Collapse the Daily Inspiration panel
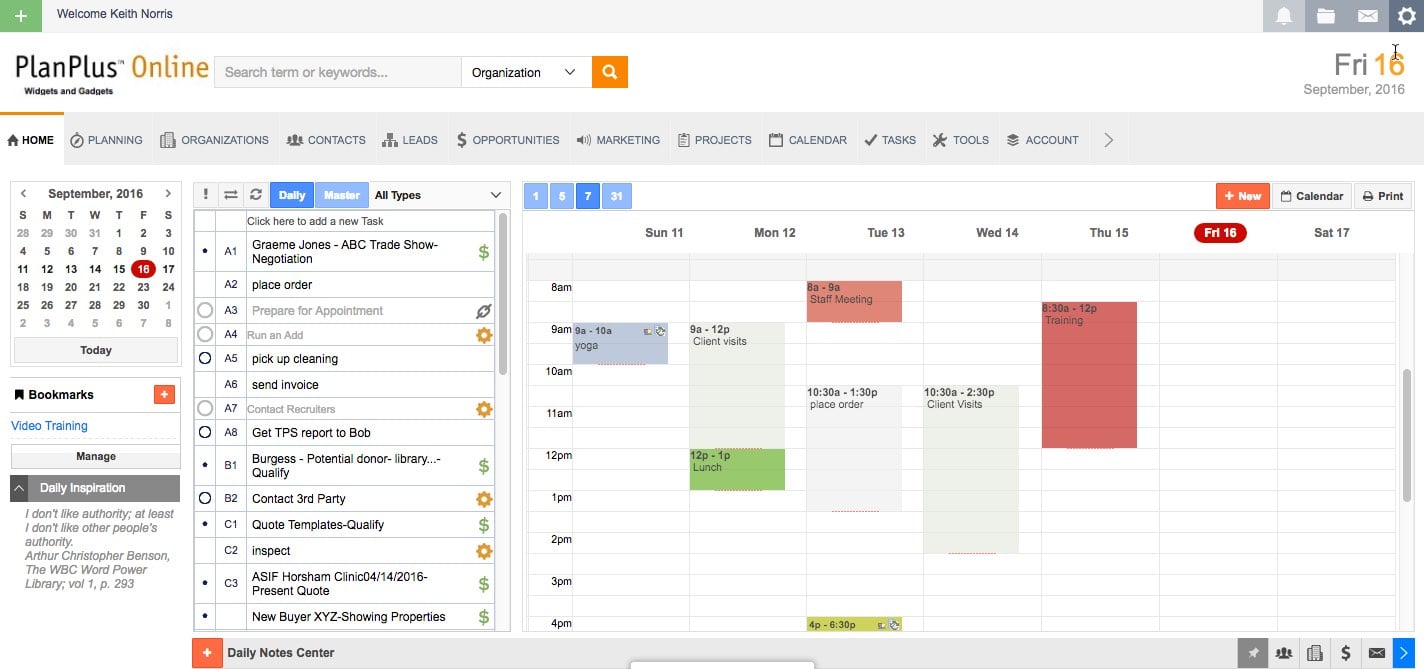 click(20, 488)
